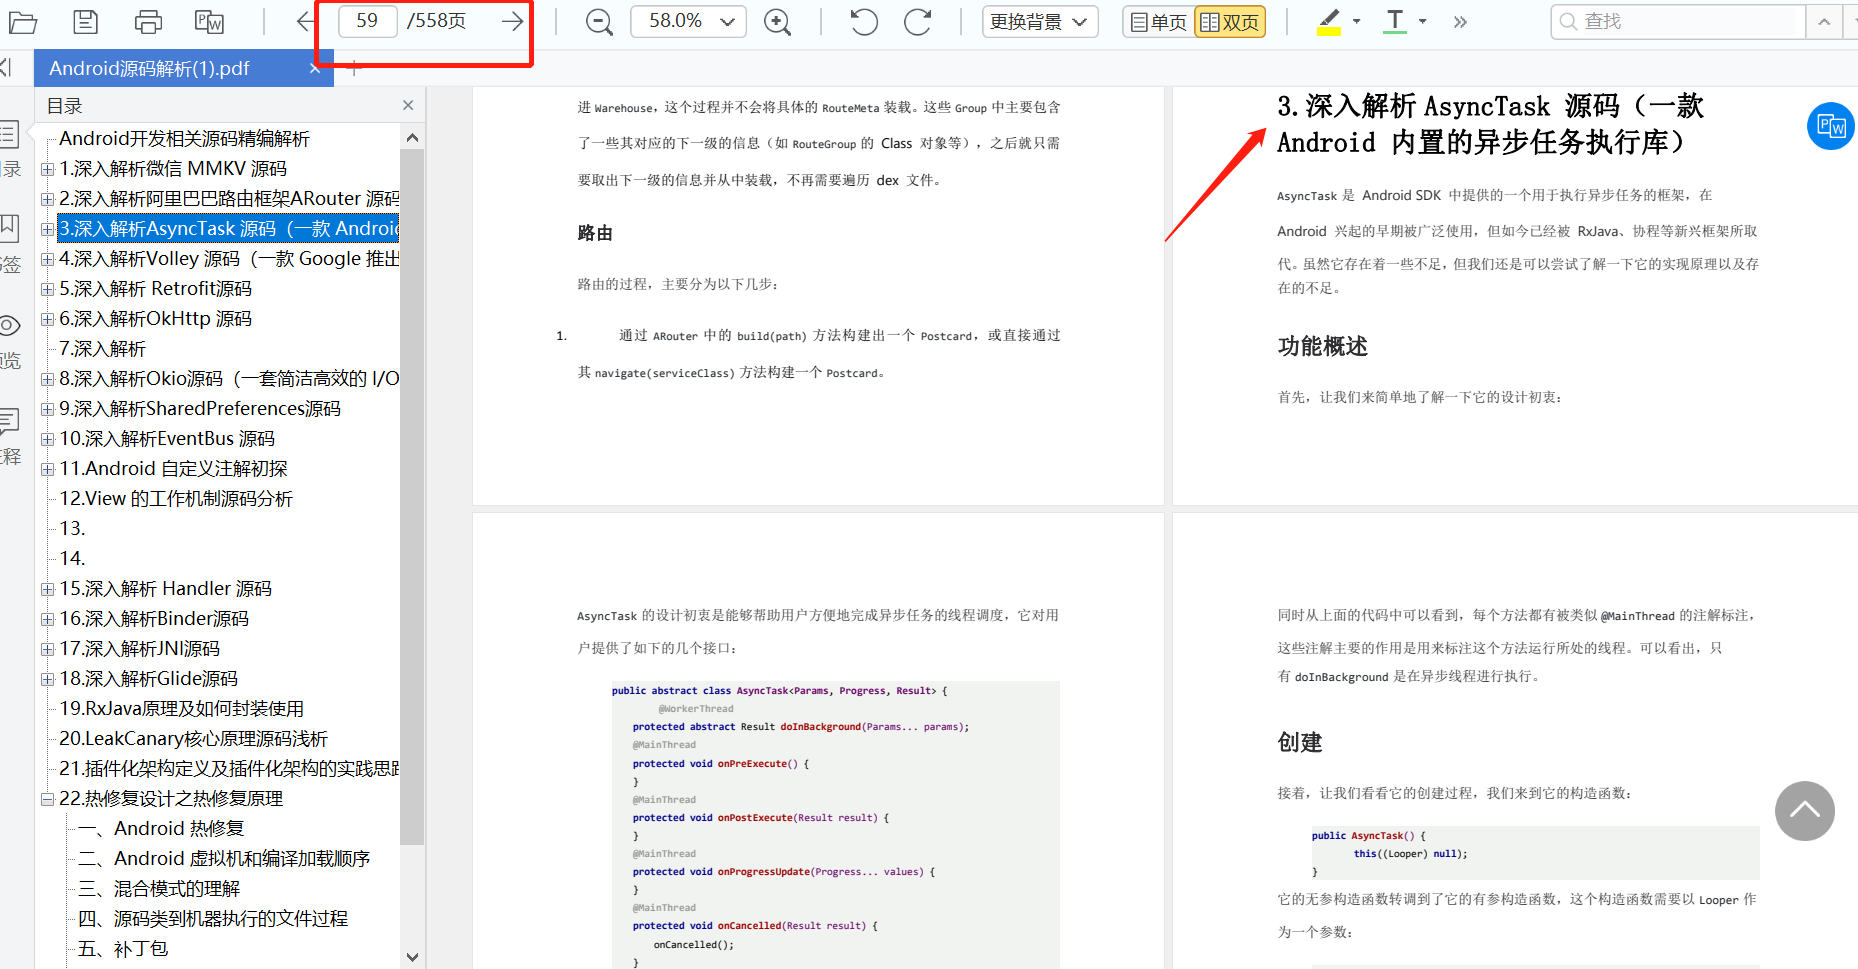Convert the PDF to Word

coord(208,21)
